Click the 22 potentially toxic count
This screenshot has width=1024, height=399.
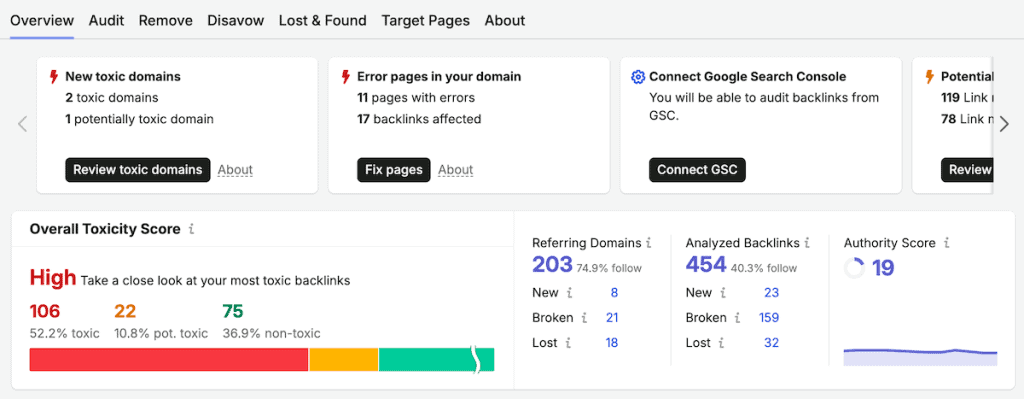pyautogui.click(x=125, y=311)
